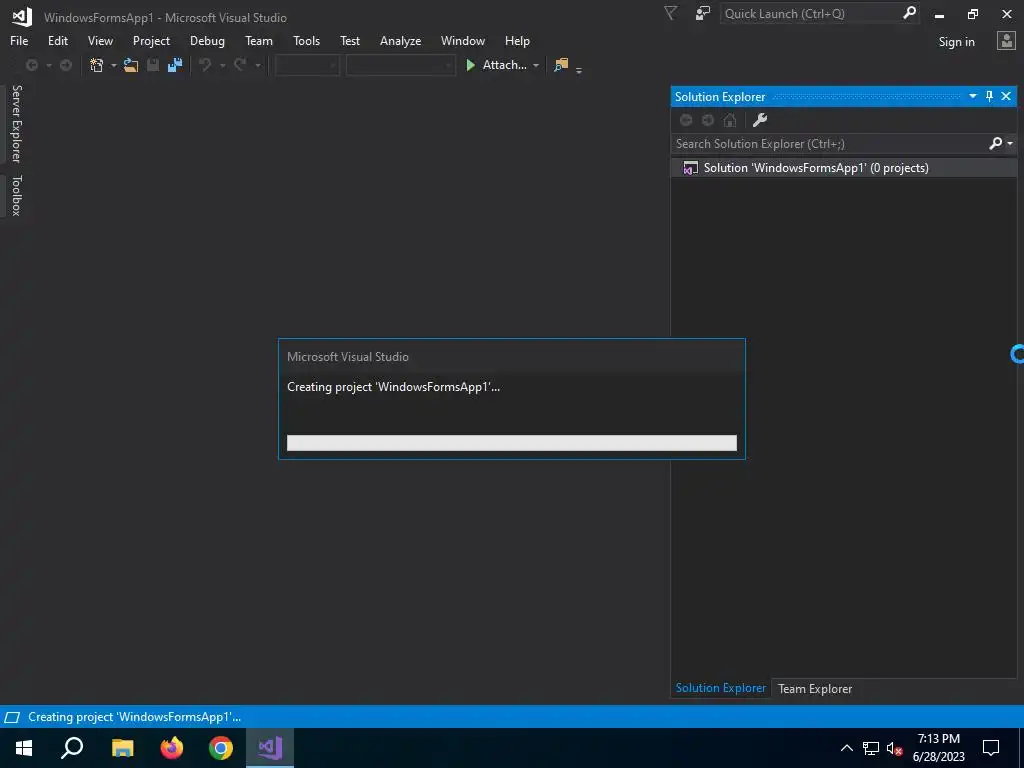This screenshot has width=1024, height=768.
Task: Open the Project menu
Action: tap(151, 40)
